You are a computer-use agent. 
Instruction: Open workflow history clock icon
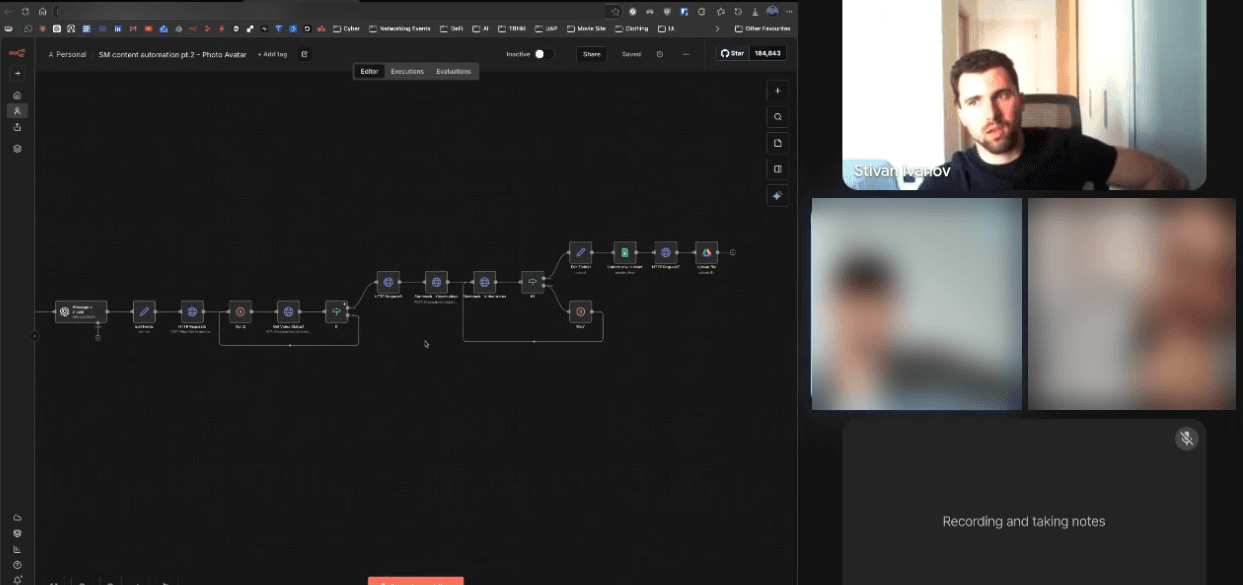tap(659, 54)
